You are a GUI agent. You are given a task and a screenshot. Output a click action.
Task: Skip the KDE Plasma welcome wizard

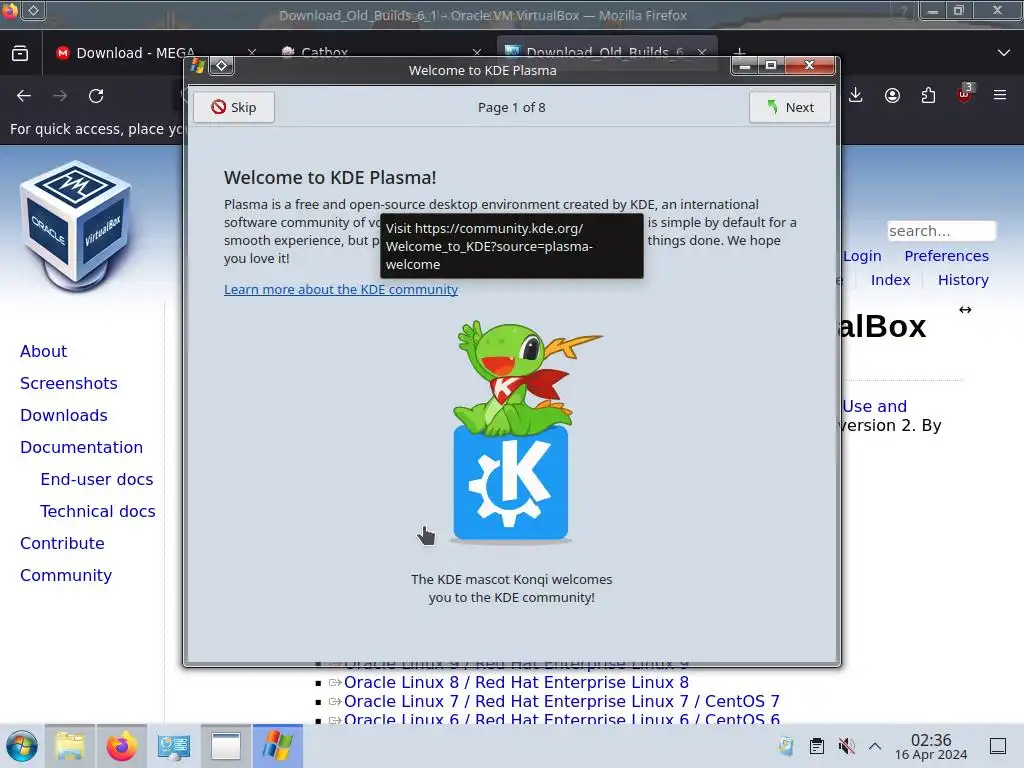(x=234, y=107)
